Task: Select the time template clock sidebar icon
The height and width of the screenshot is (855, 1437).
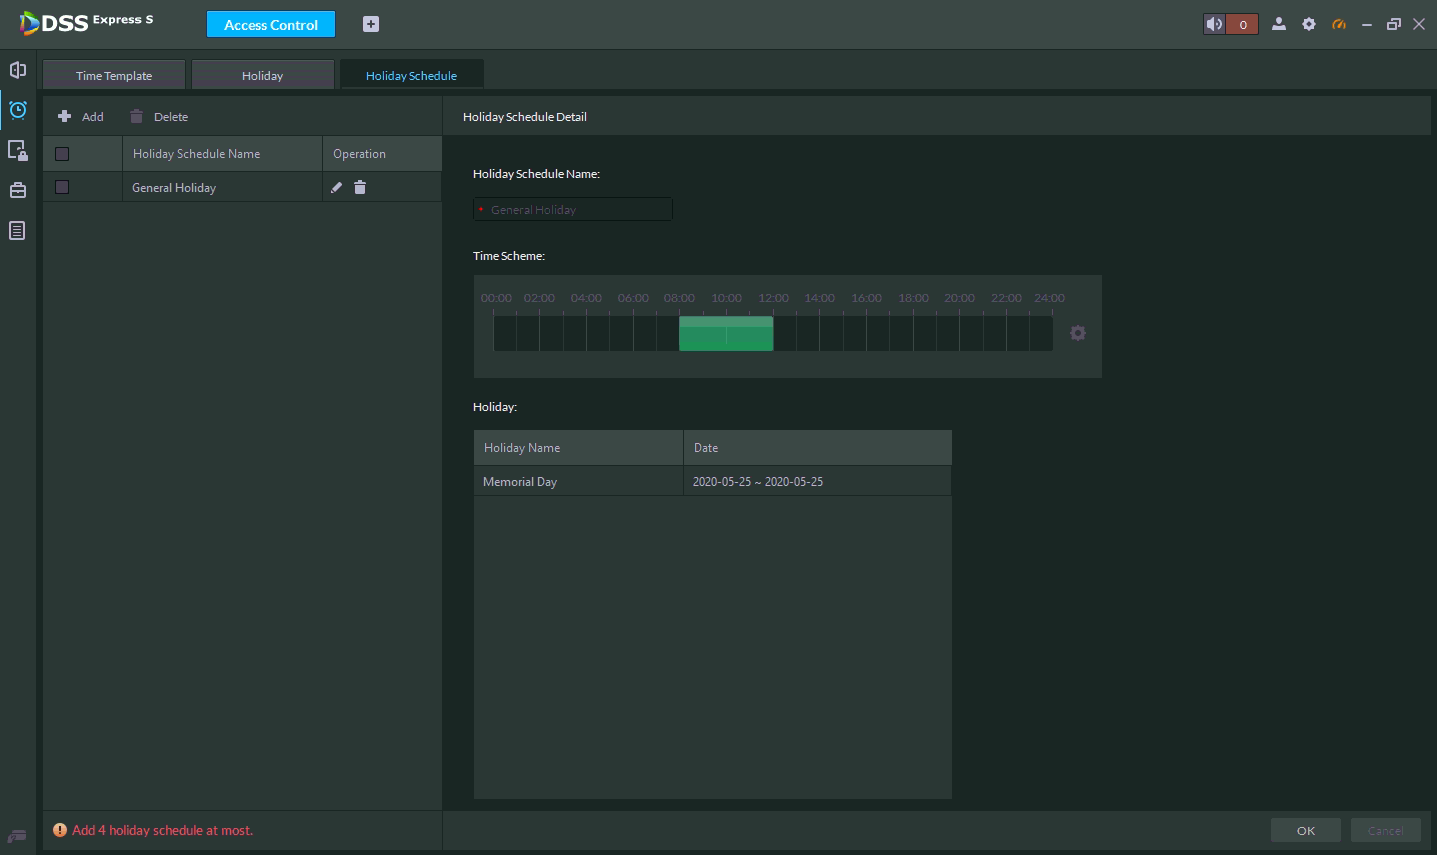Action: point(18,110)
